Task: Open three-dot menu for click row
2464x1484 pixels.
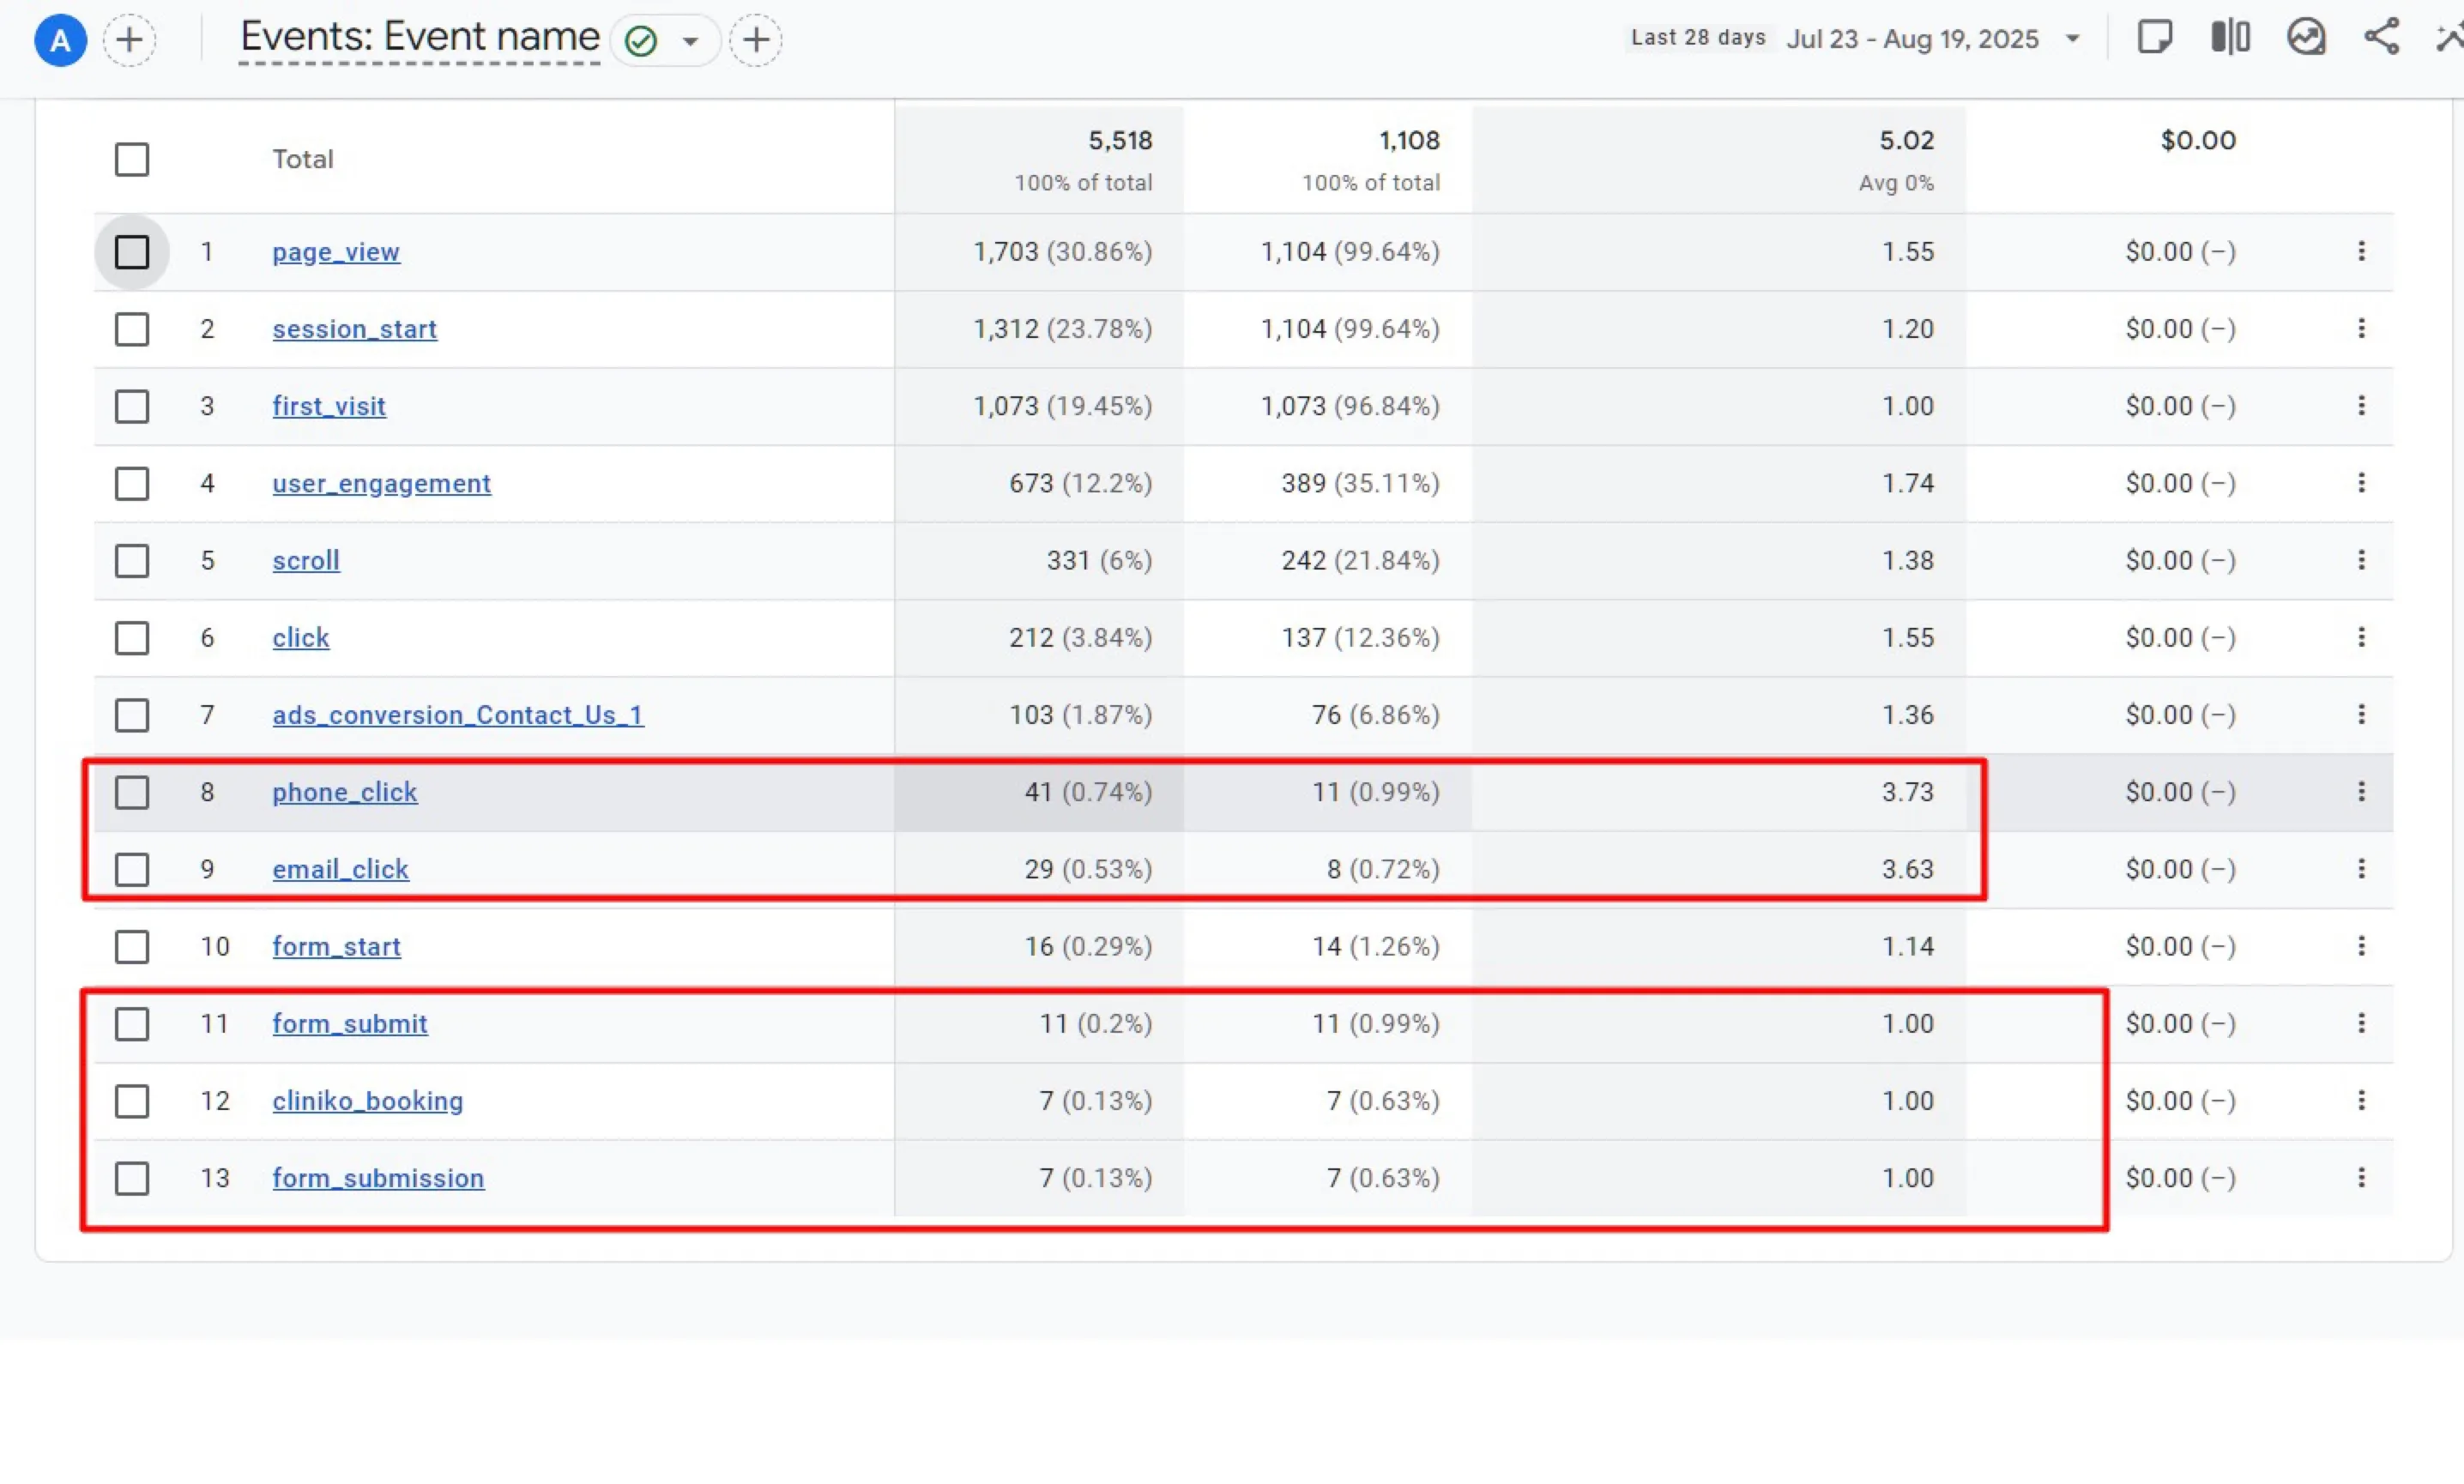Action: [2361, 637]
